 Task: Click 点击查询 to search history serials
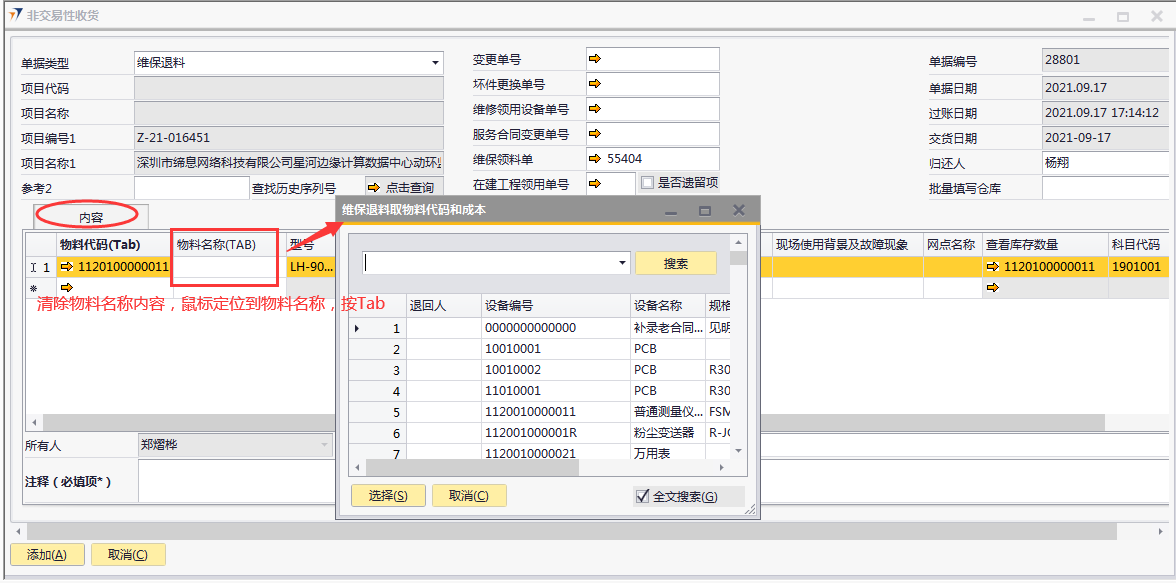(403, 187)
